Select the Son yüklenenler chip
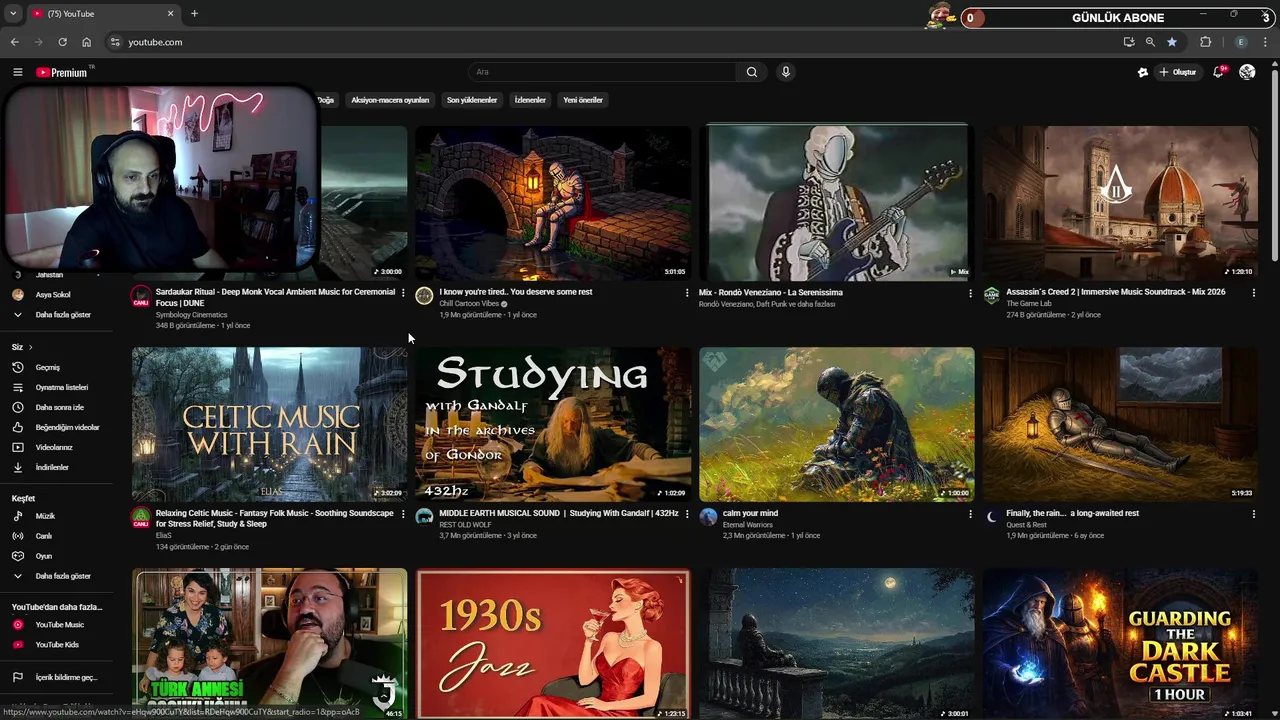This screenshot has width=1280, height=720. [472, 100]
